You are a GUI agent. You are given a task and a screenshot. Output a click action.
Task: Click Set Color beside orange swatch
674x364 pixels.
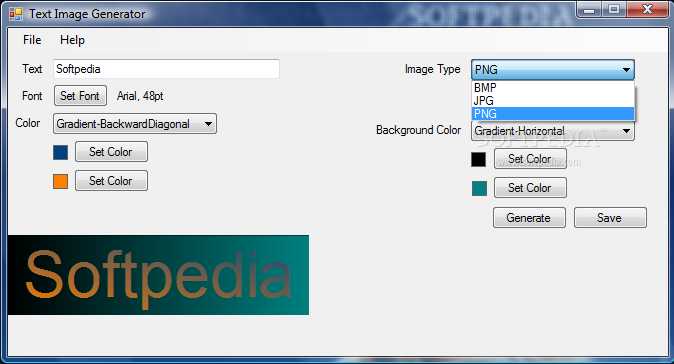click(111, 180)
